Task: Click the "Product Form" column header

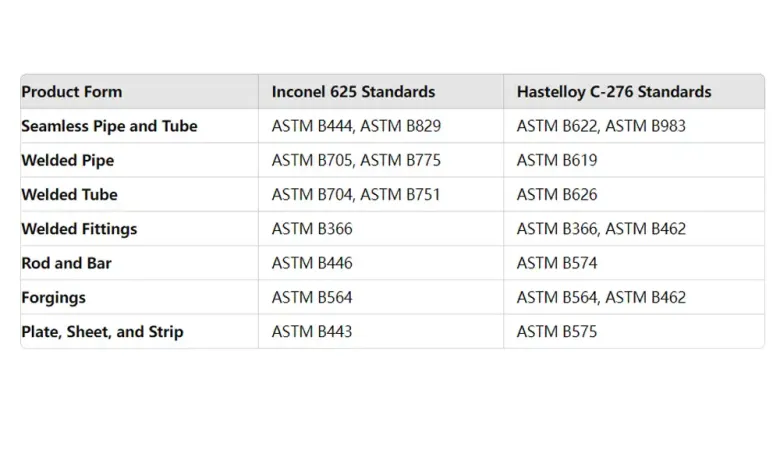Action: [72, 92]
